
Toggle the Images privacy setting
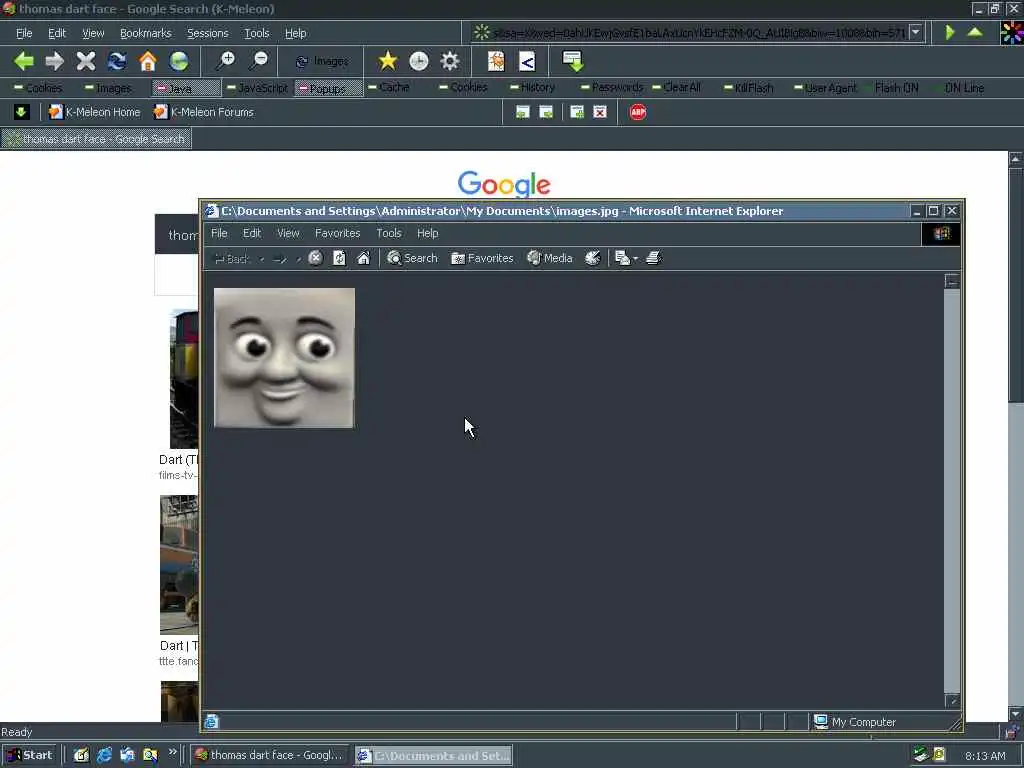coord(108,88)
